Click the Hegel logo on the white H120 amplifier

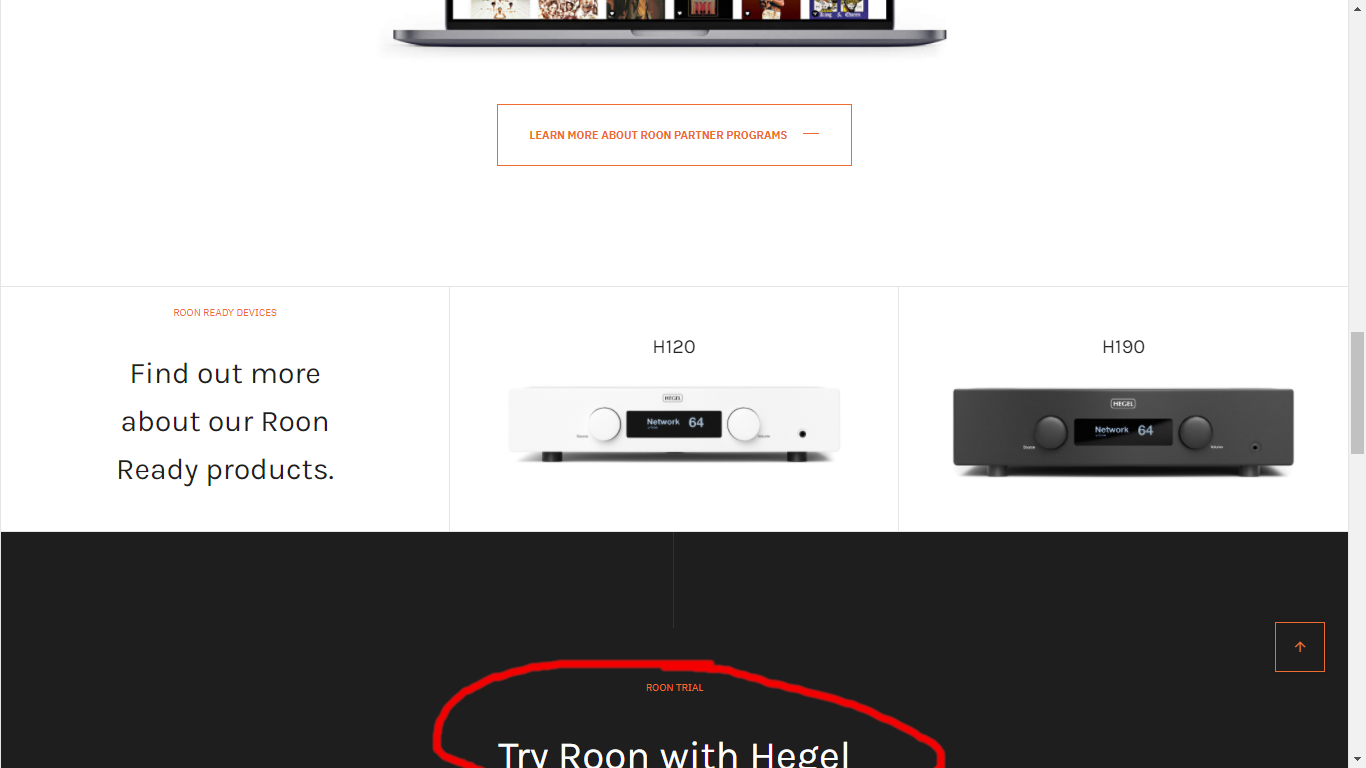673,397
